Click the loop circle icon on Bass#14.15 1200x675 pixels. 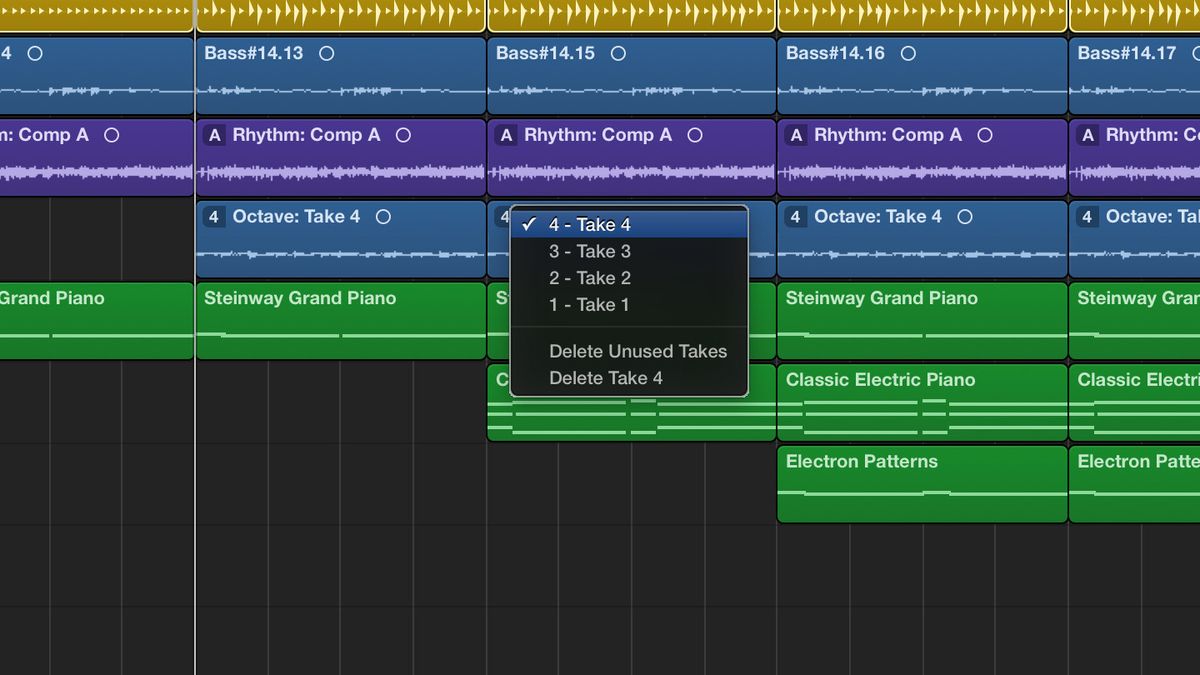click(x=619, y=53)
